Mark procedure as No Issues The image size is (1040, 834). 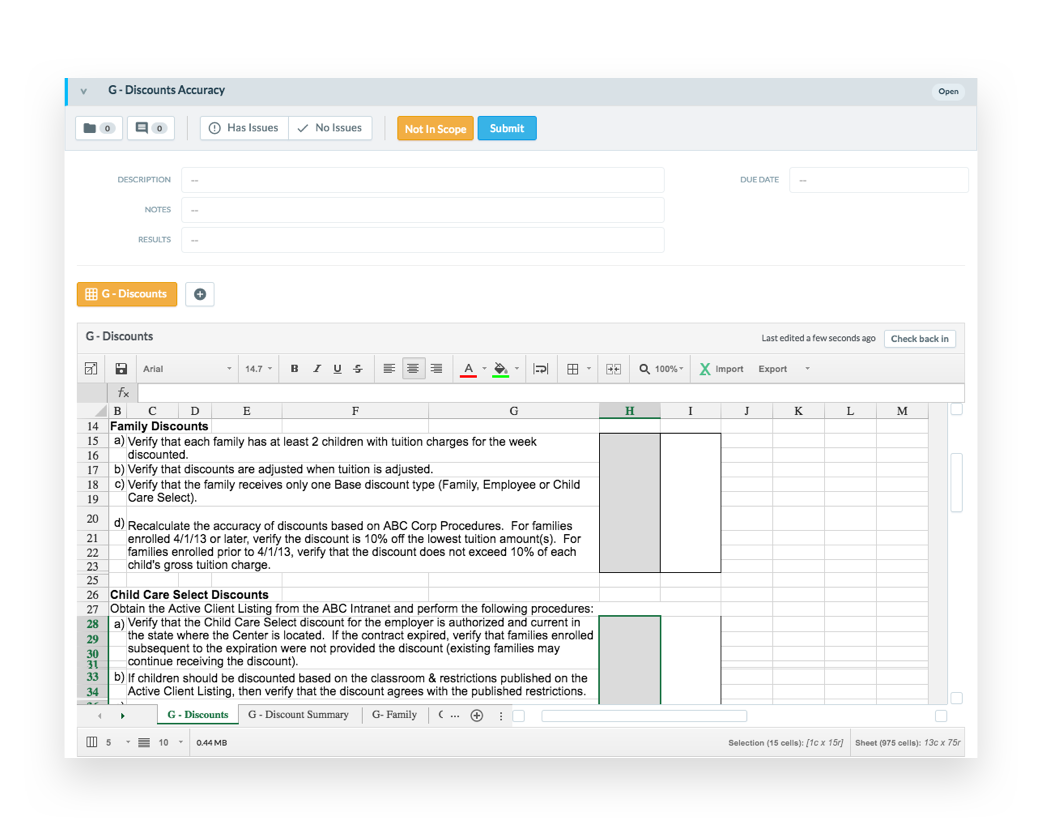click(x=330, y=128)
